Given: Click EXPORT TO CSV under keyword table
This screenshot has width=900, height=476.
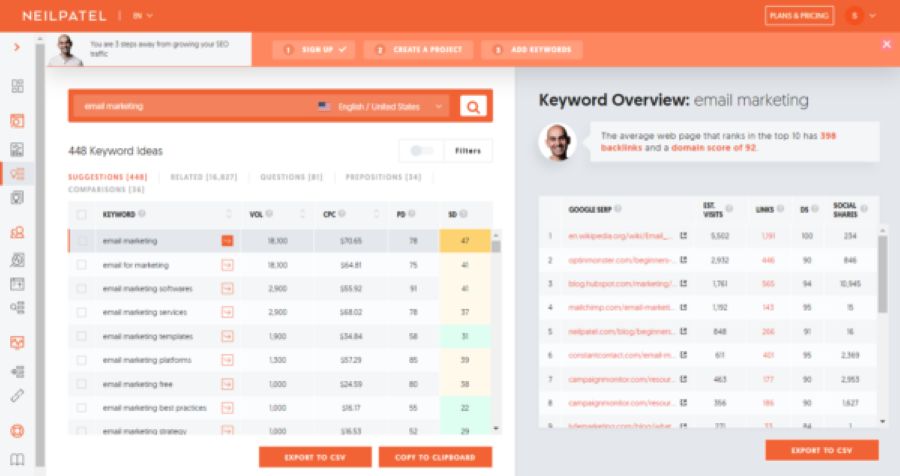Looking at the screenshot, I should pos(315,457).
